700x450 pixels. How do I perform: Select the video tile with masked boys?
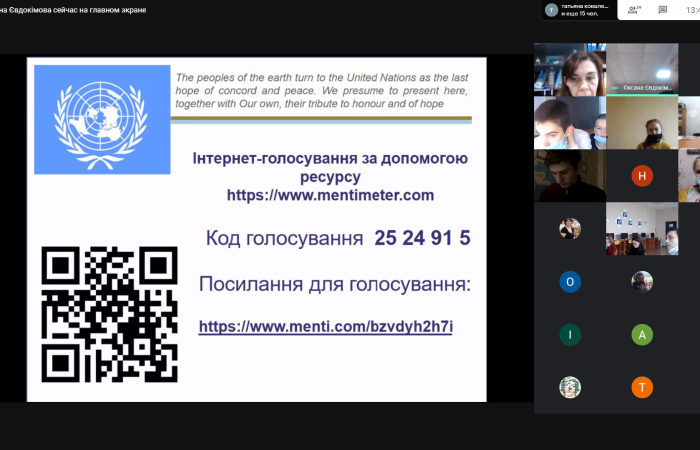[x=570, y=123]
